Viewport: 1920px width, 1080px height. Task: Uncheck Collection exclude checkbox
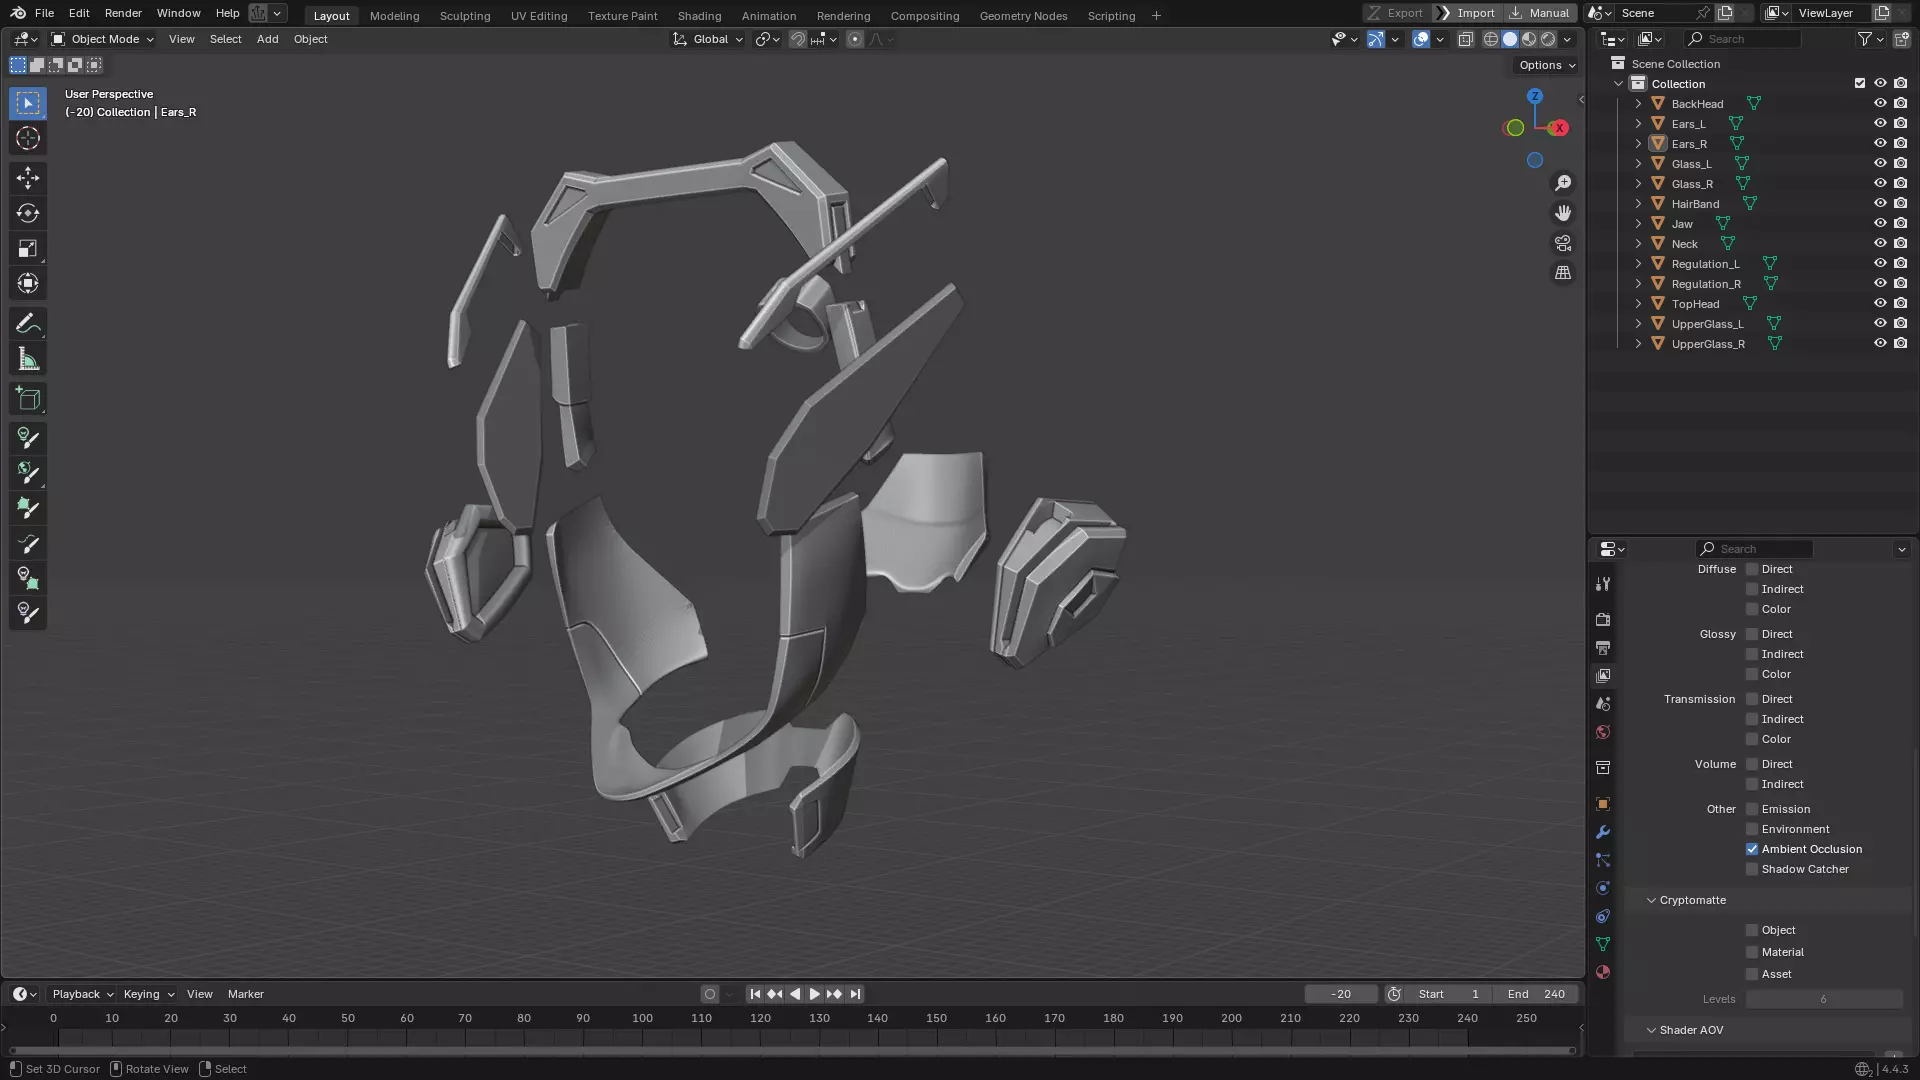tap(1860, 83)
